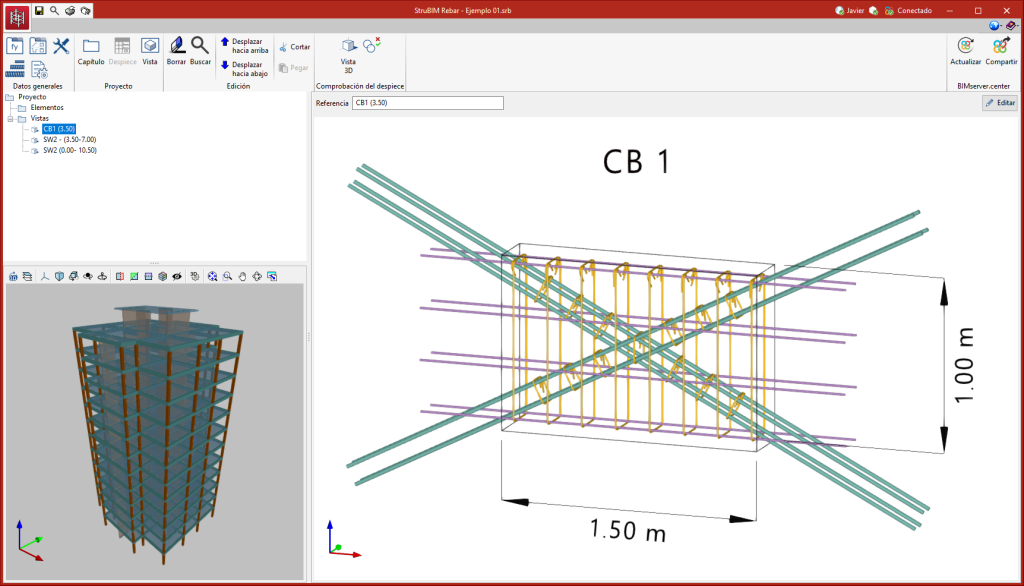The height and width of the screenshot is (586, 1024).
Task: Click the first 3D viewer toolbar icon
Action: (13, 276)
